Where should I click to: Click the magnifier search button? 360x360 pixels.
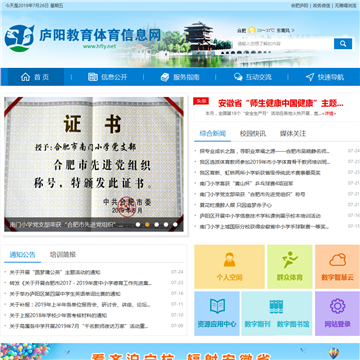pyautogui.click(x=343, y=44)
